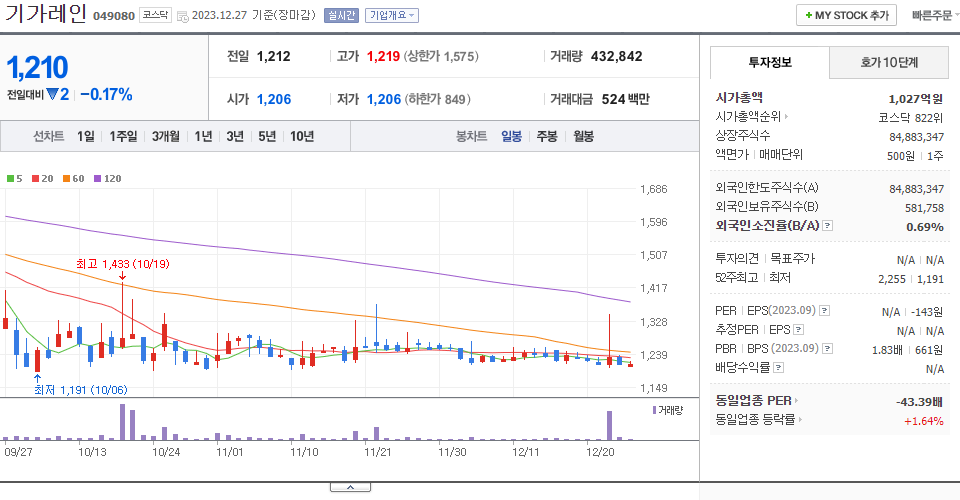Open the 동일업종 등락률 link

point(758,420)
